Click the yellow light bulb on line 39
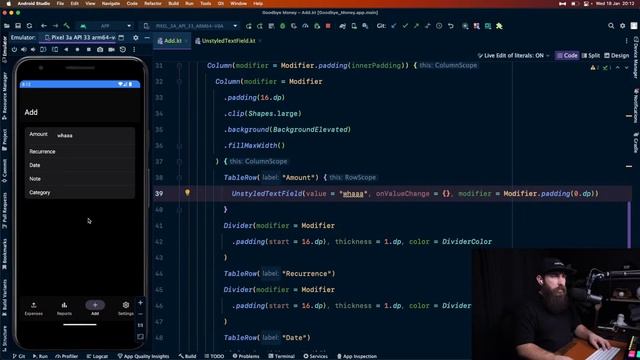Image resolution: width=640 pixels, height=360 pixels. (x=187, y=192)
